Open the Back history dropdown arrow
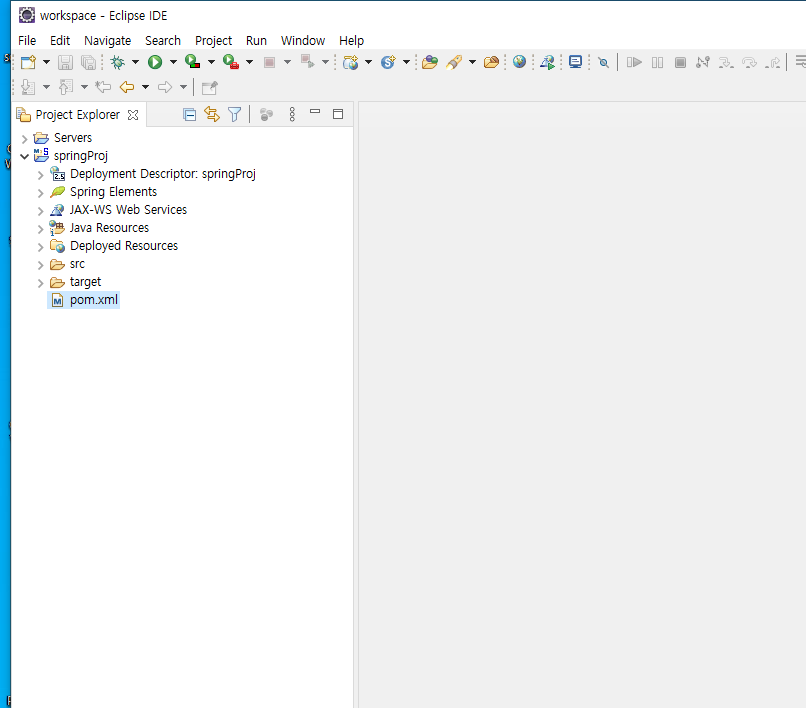The width and height of the screenshot is (806, 708). click(x=145, y=87)
